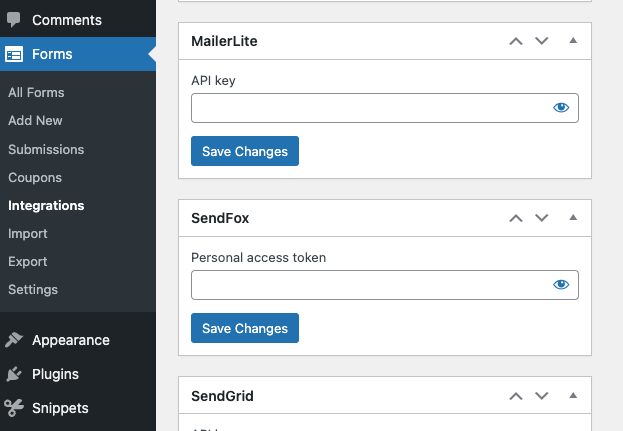Click the MailerLite panel heading
Screen dimensions: 623x431
[224, 41]
